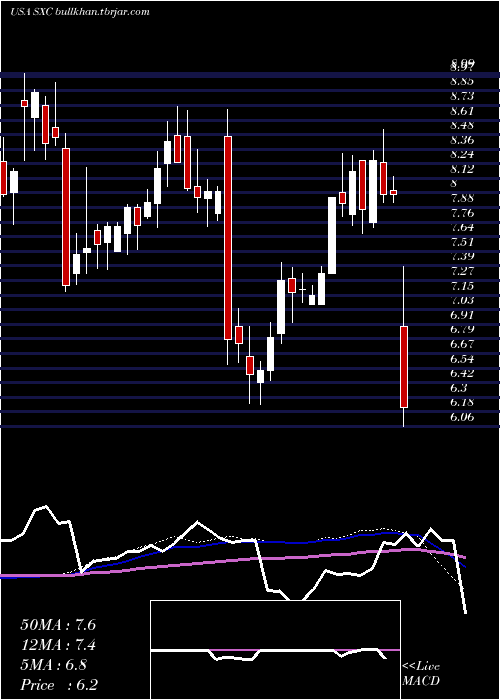Image resolution: width=500 pixels, height=700 pixels.
Task: Click the 6.18 price axis label
Action: pos(462,402)
